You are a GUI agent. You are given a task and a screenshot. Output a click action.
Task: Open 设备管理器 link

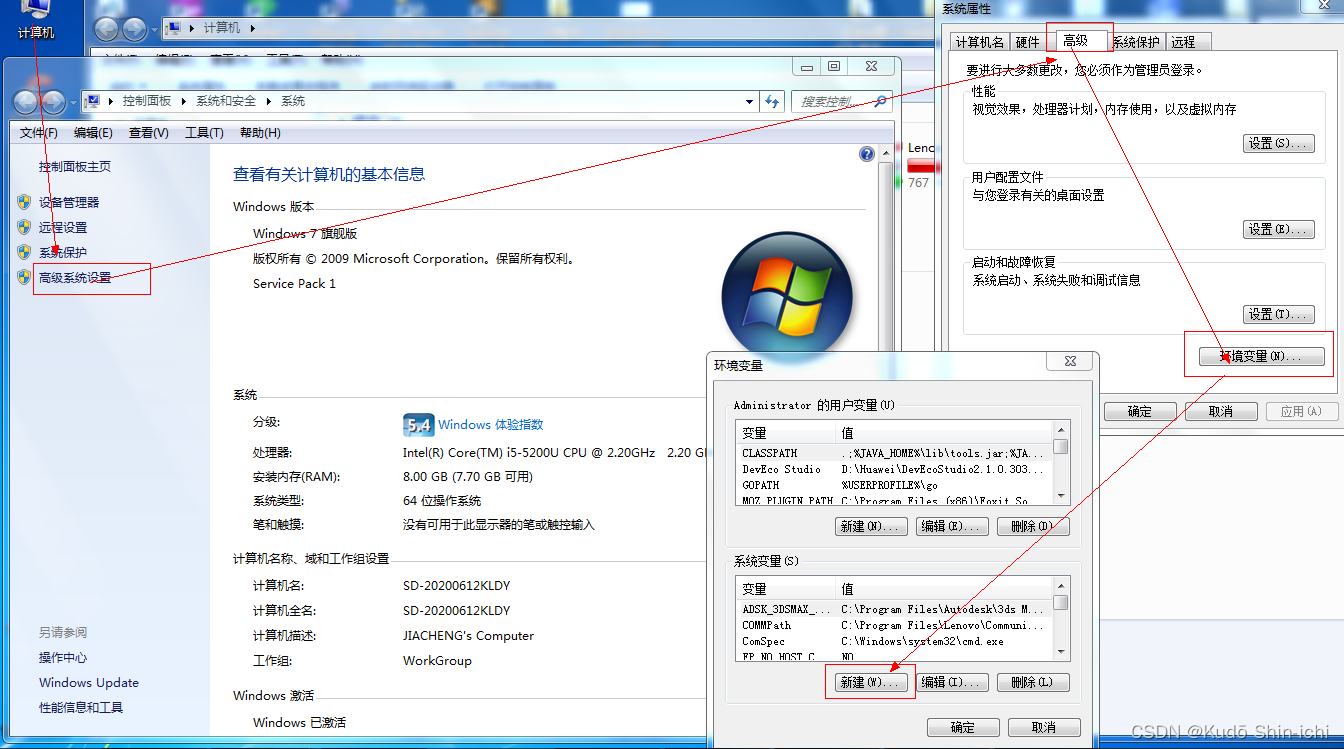(69, 202)
